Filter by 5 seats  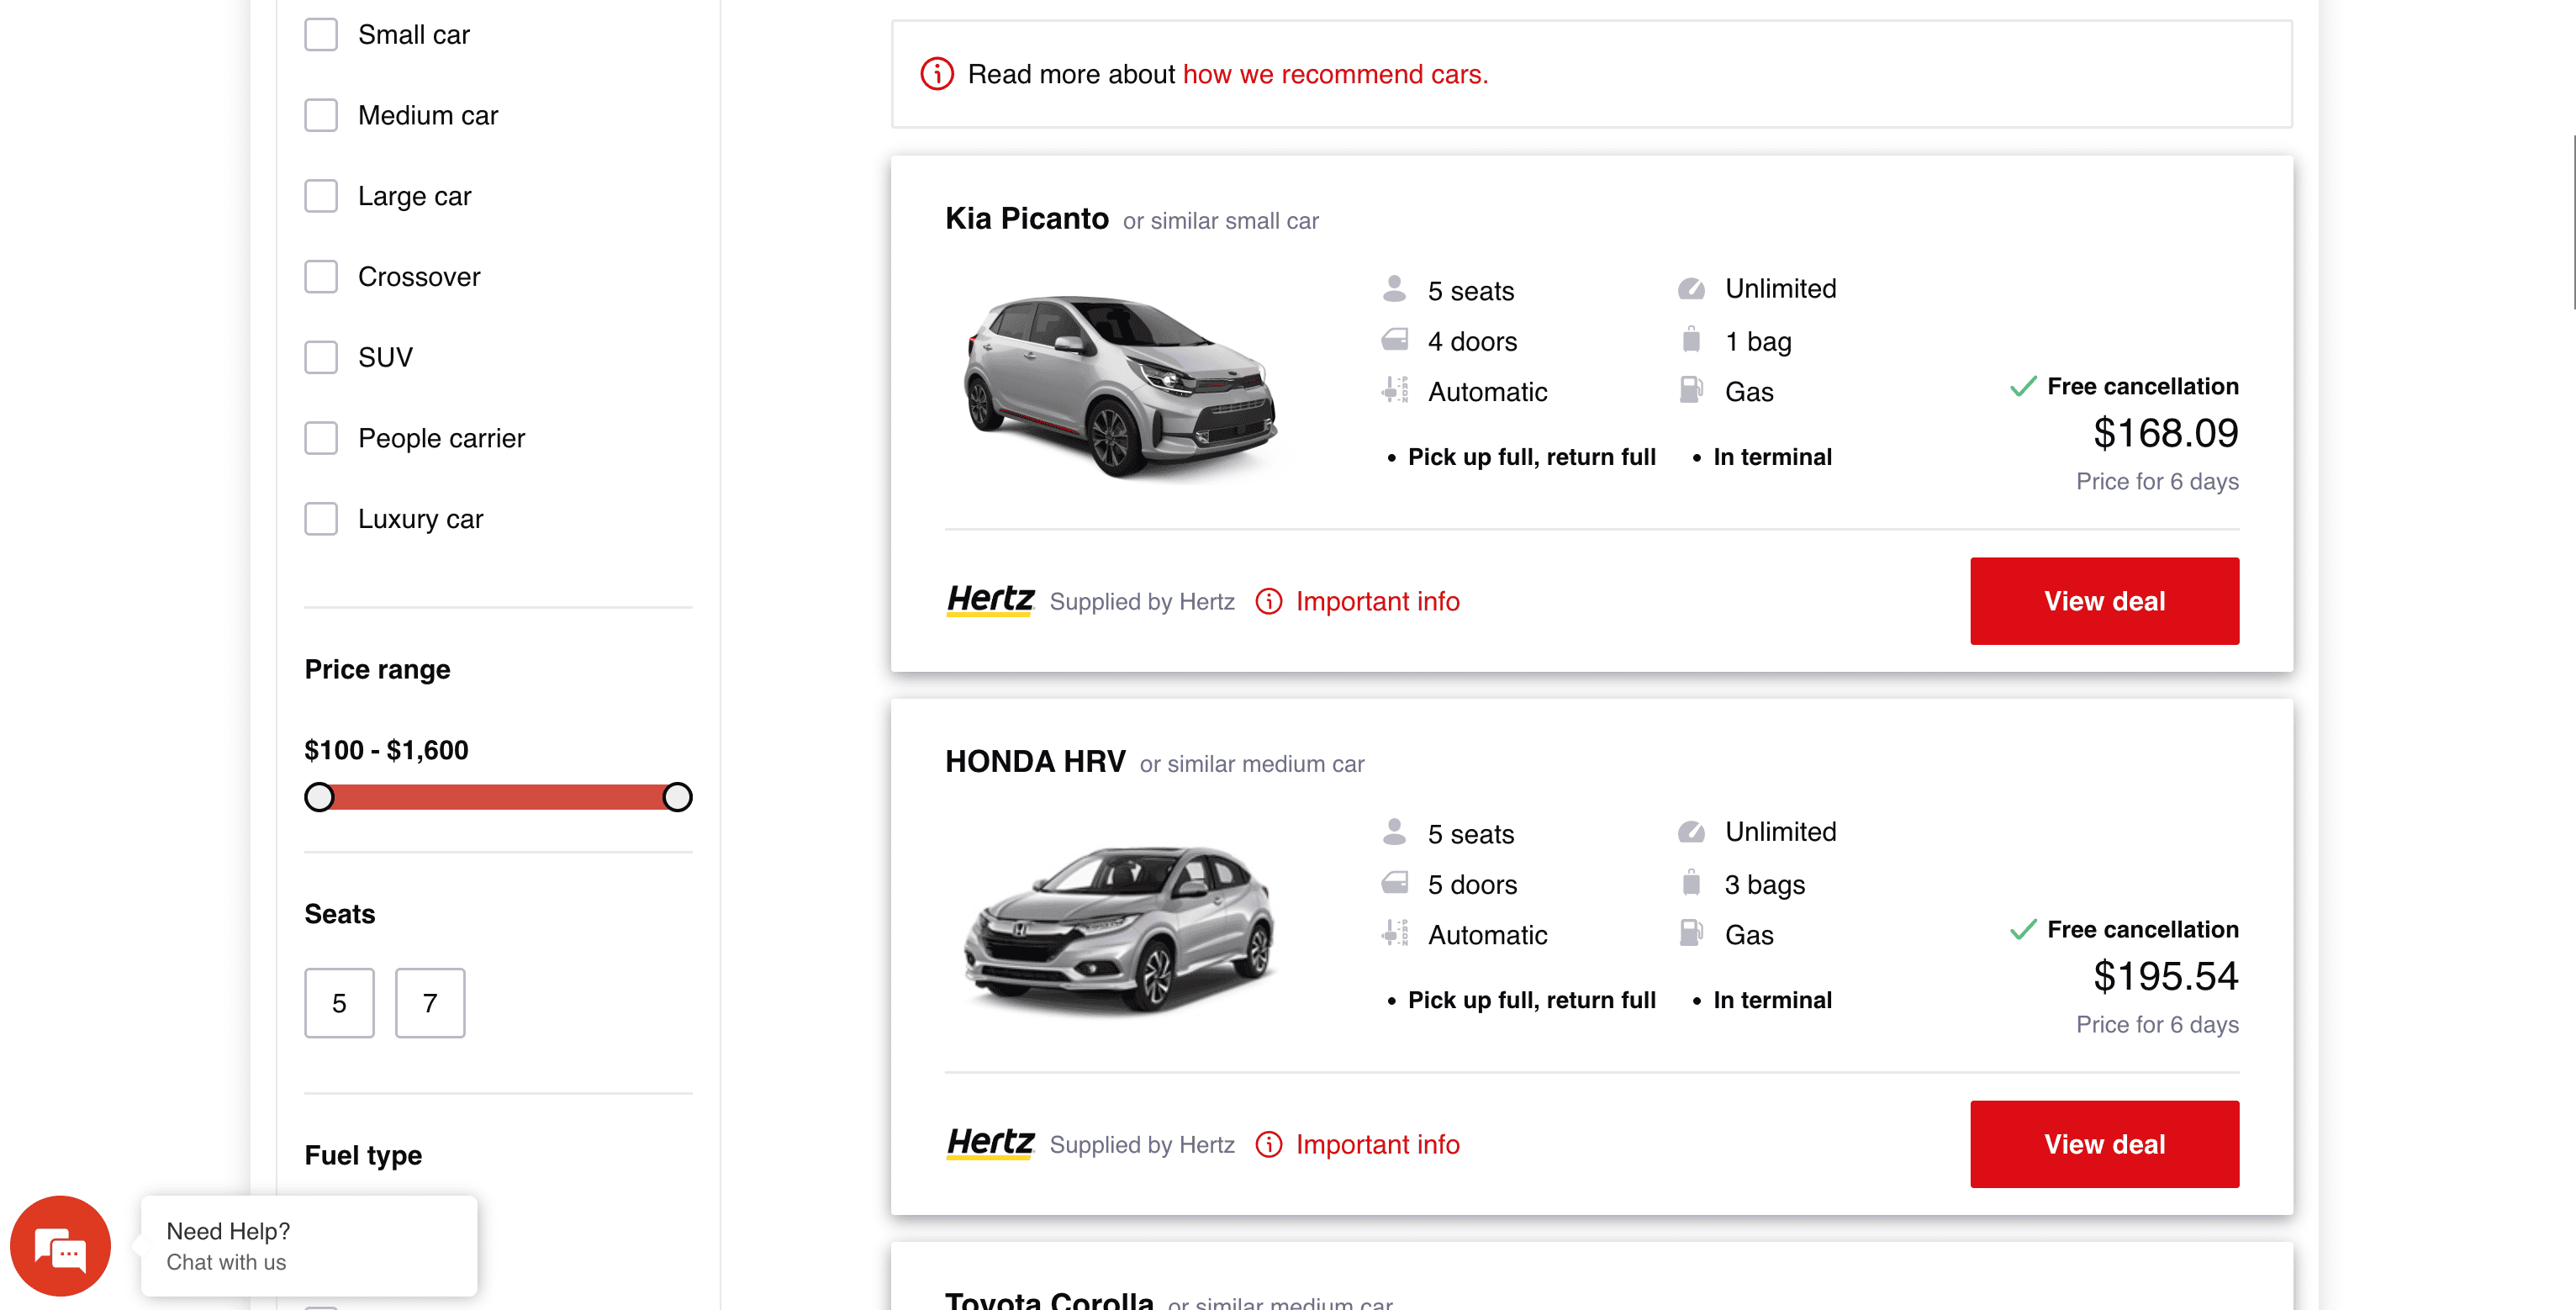click(x=339, y=1003)
